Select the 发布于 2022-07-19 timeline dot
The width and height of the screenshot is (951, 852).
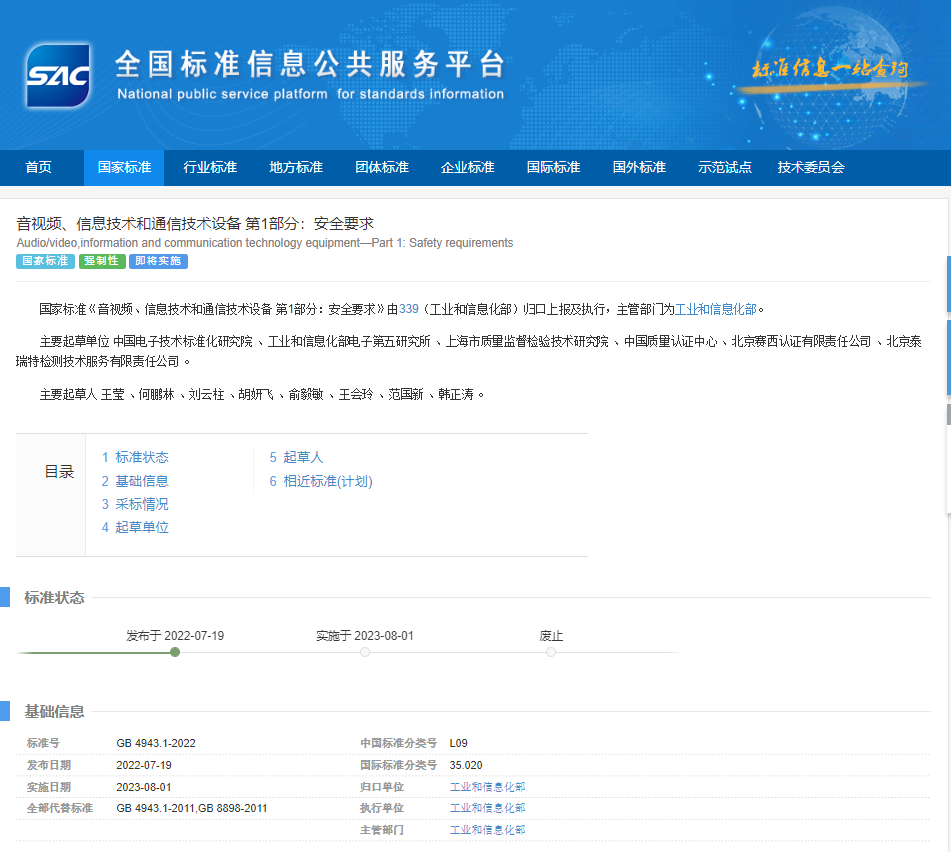pyautogui.click(x=175, y=652)
